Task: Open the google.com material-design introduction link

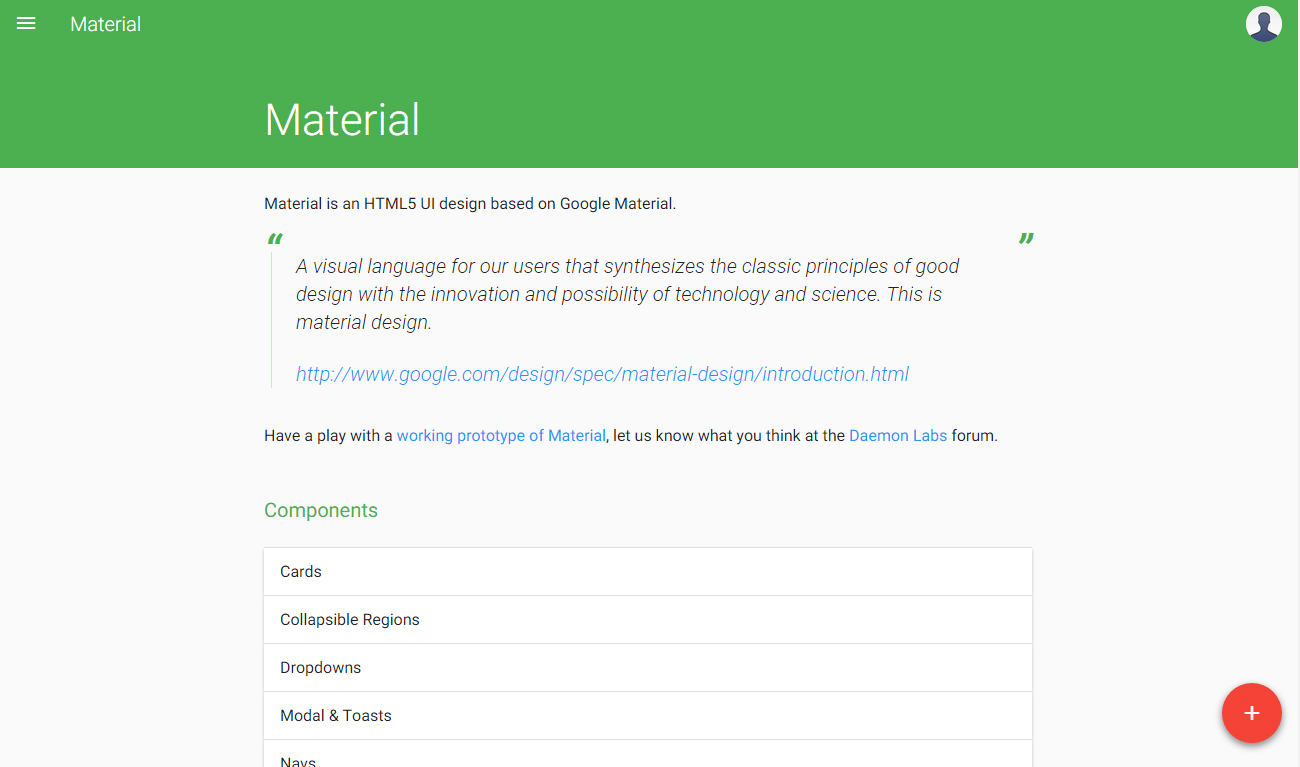Action: pyautogui.click(x=602, y=374)
